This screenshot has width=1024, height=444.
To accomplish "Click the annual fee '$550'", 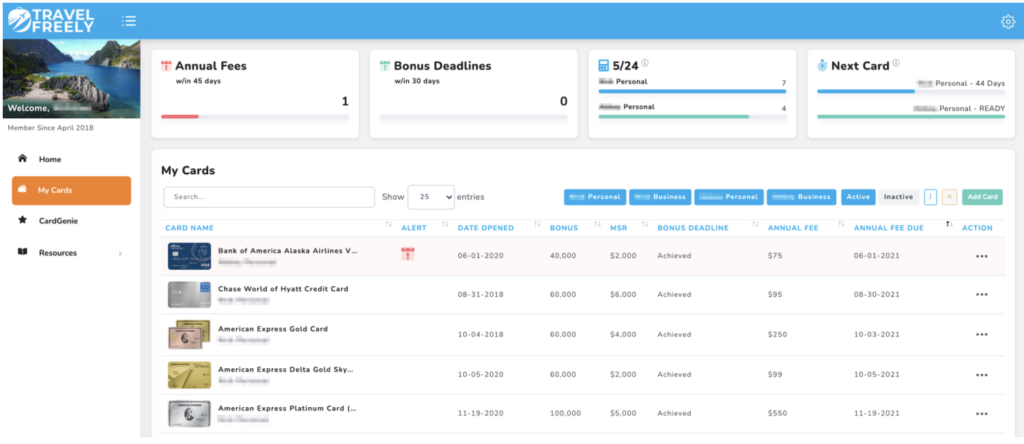I will pos(777,413).
